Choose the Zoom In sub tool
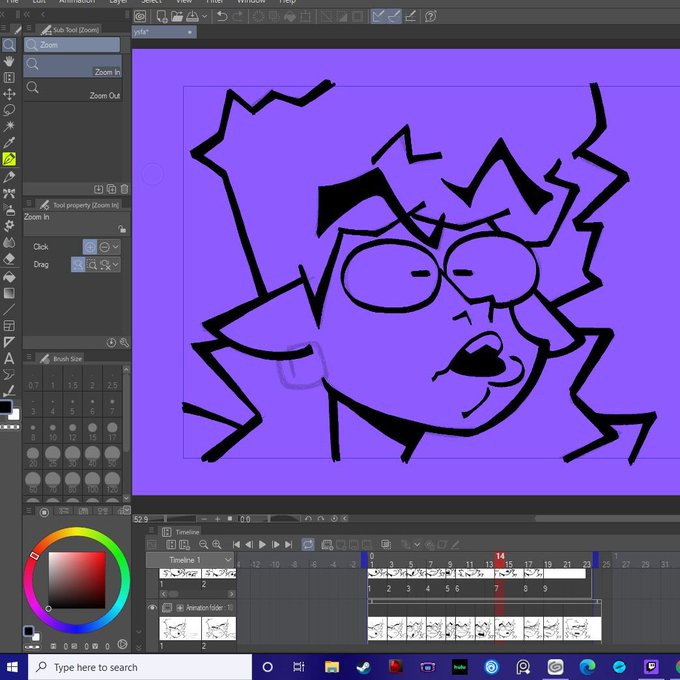The width and height of the screenshot is (680, 680). 72,66
